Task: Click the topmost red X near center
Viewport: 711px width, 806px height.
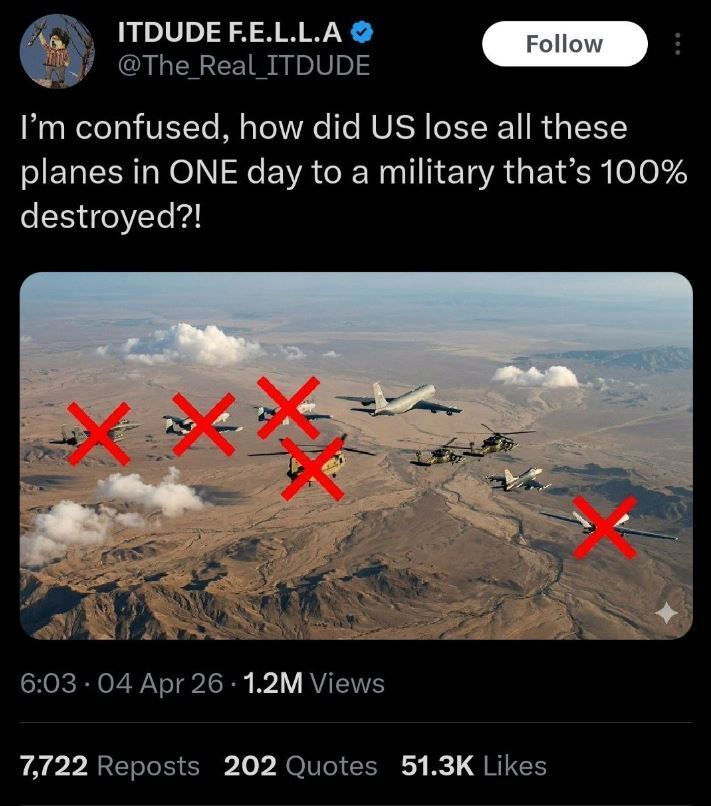Action: 288,407
